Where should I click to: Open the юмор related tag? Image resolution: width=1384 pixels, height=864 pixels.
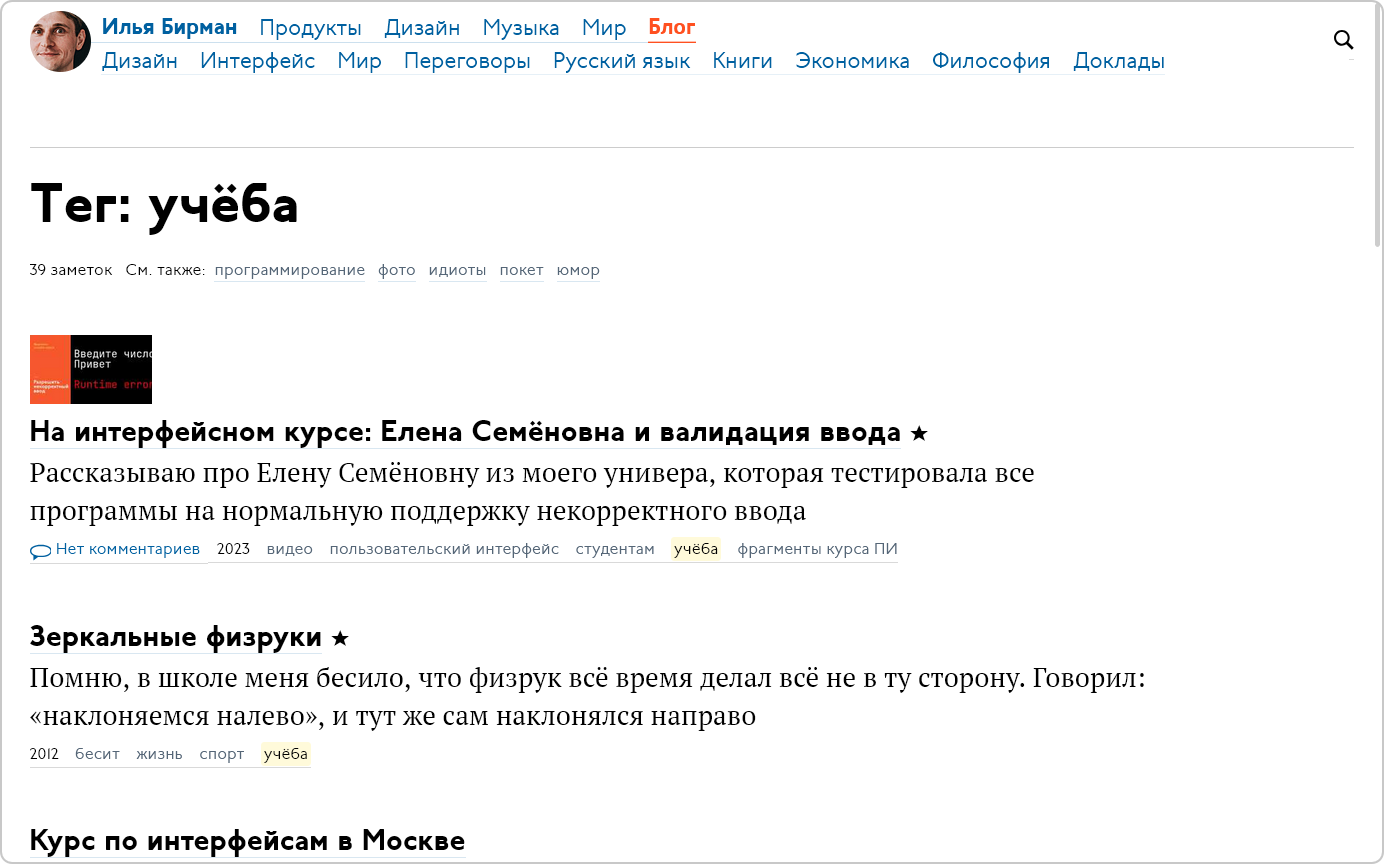(578, 270)
